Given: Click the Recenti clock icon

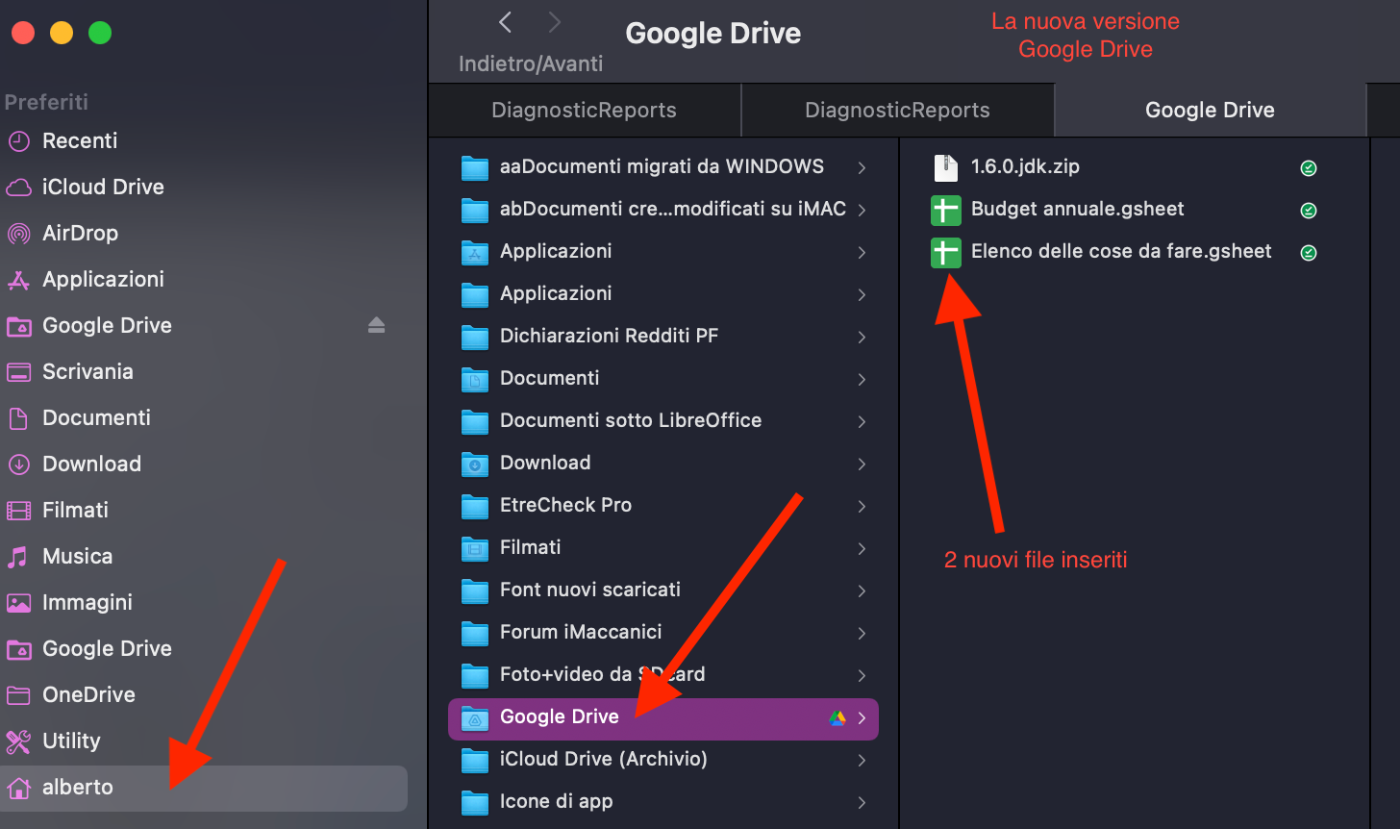Looking at the screenshot, I should point(18,141).
